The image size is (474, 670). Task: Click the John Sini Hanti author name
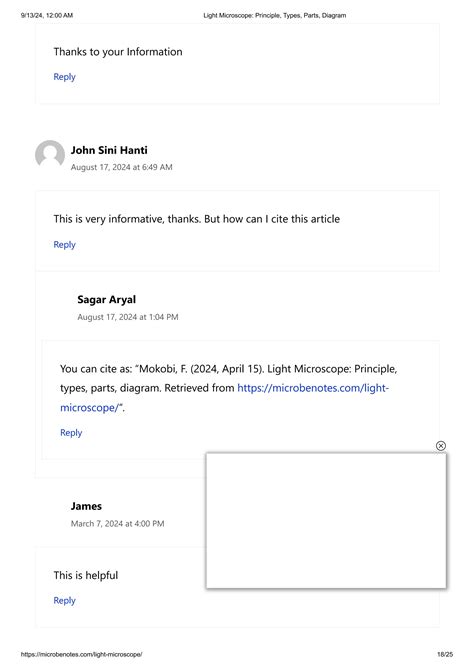point(109,150)
